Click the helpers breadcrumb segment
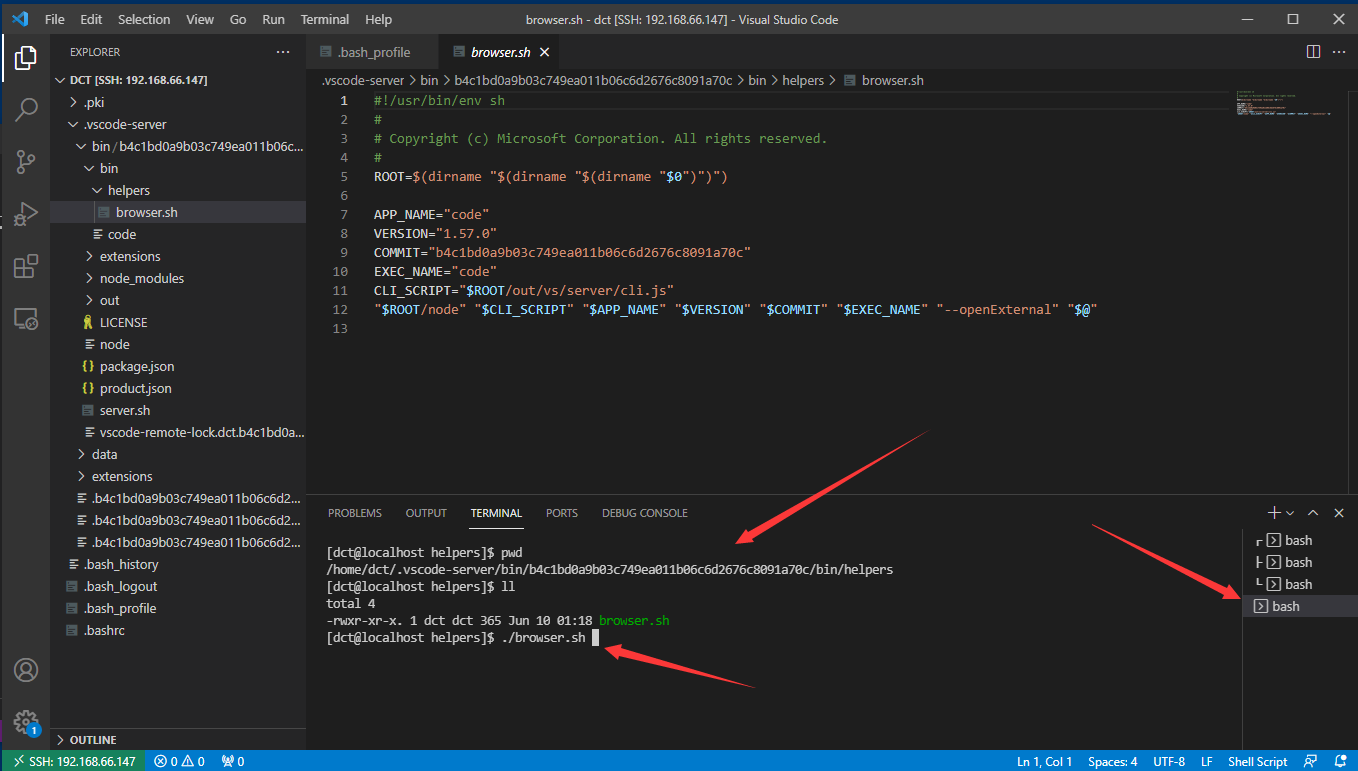This screenshot has width=1358, height=771. point(803,80)
